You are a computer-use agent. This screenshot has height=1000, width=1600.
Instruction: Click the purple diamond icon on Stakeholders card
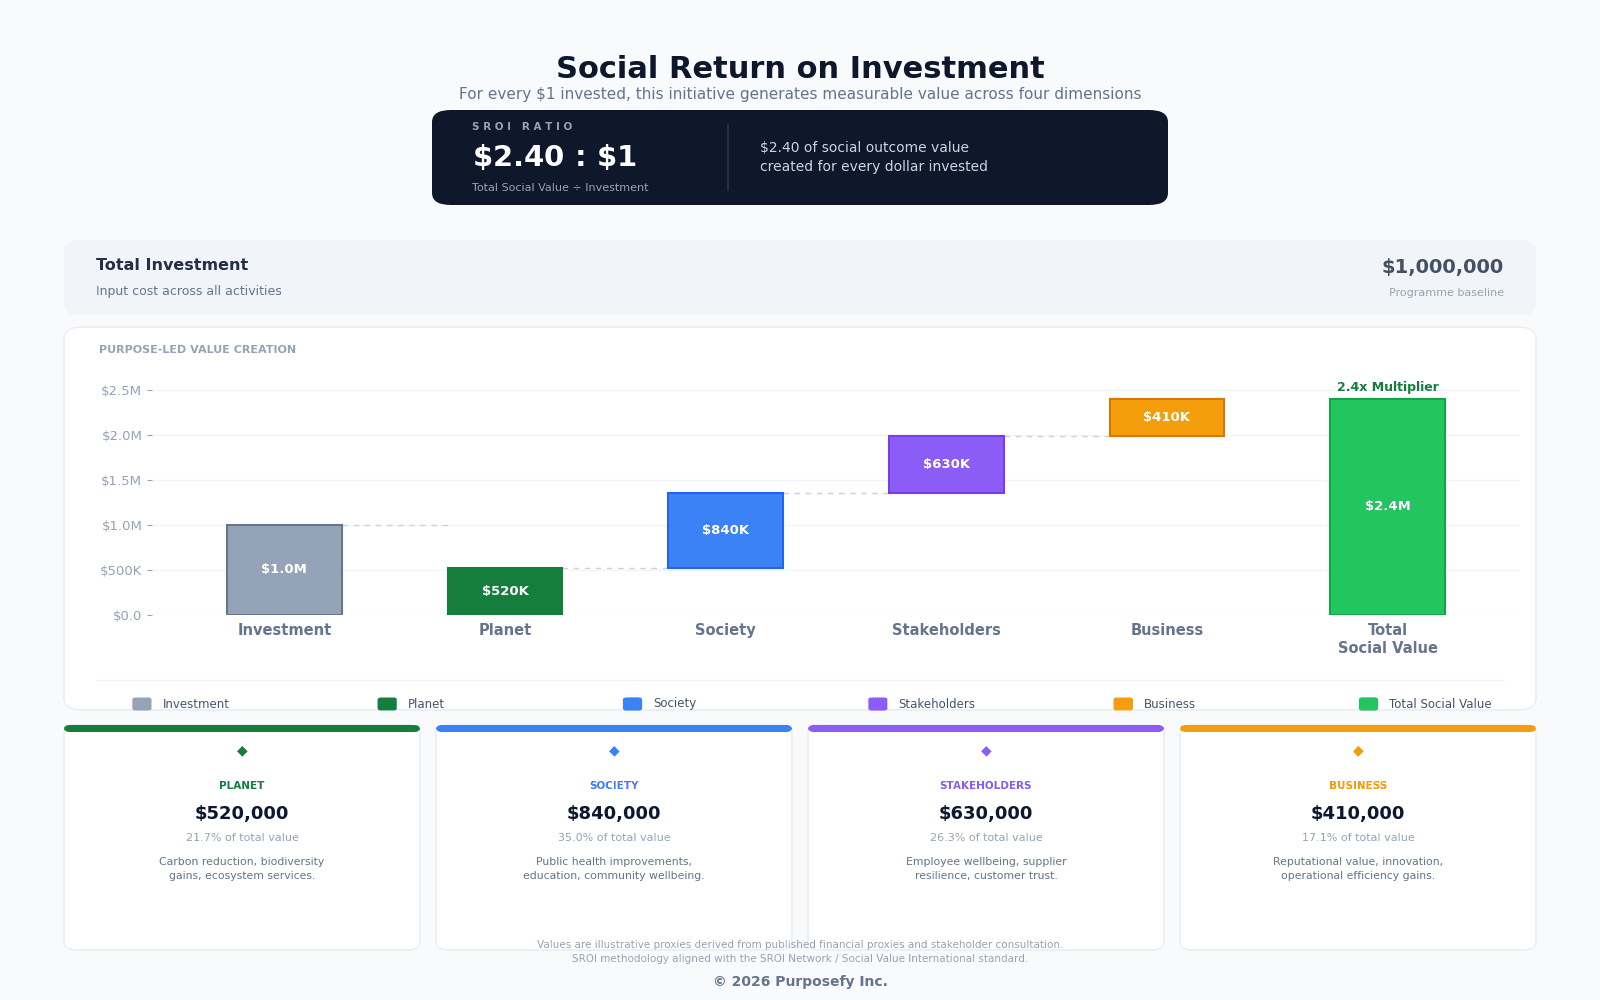click(x=986, y=751)
